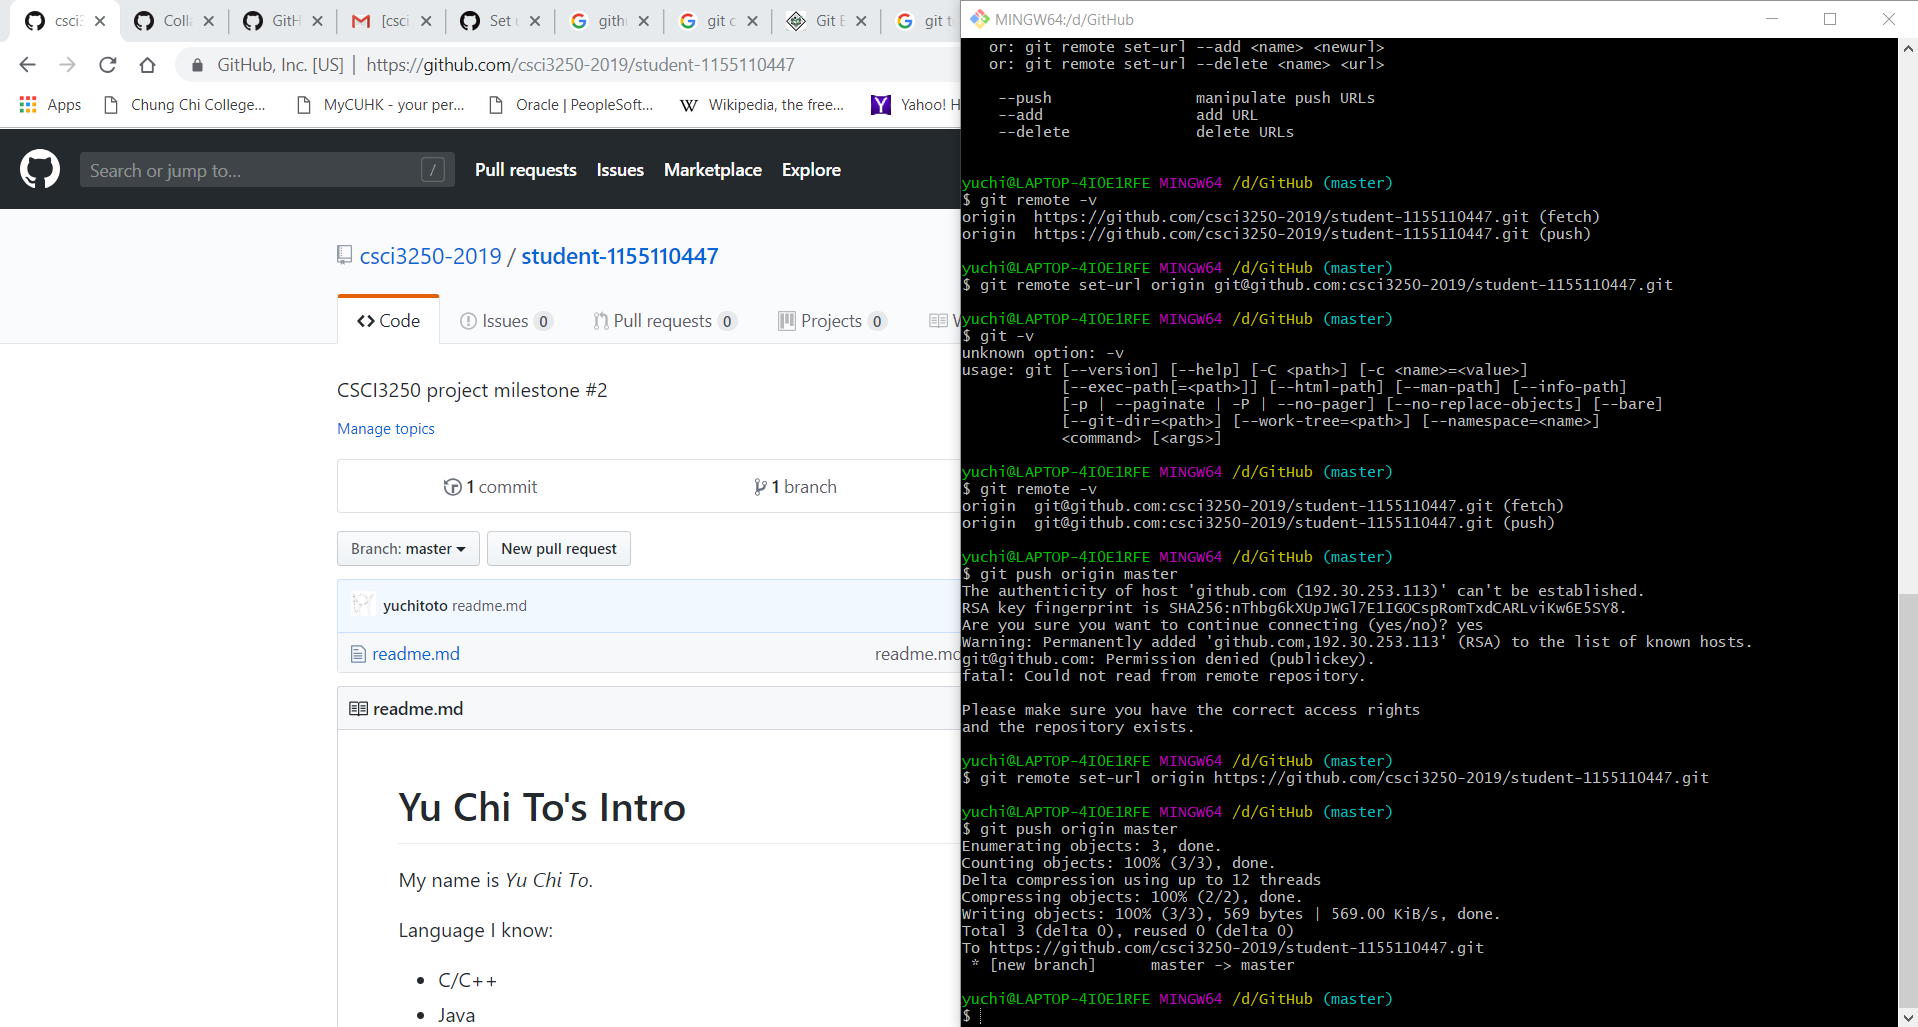Screen dimensions: 1918x1027
Task: View the 1 branch link
Action: 796,487
